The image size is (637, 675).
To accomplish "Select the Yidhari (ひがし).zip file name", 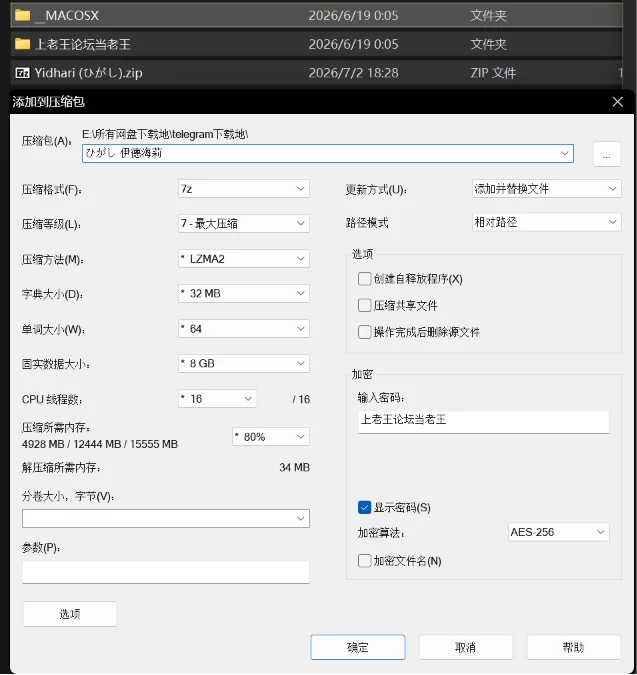I will click(89, 73).
